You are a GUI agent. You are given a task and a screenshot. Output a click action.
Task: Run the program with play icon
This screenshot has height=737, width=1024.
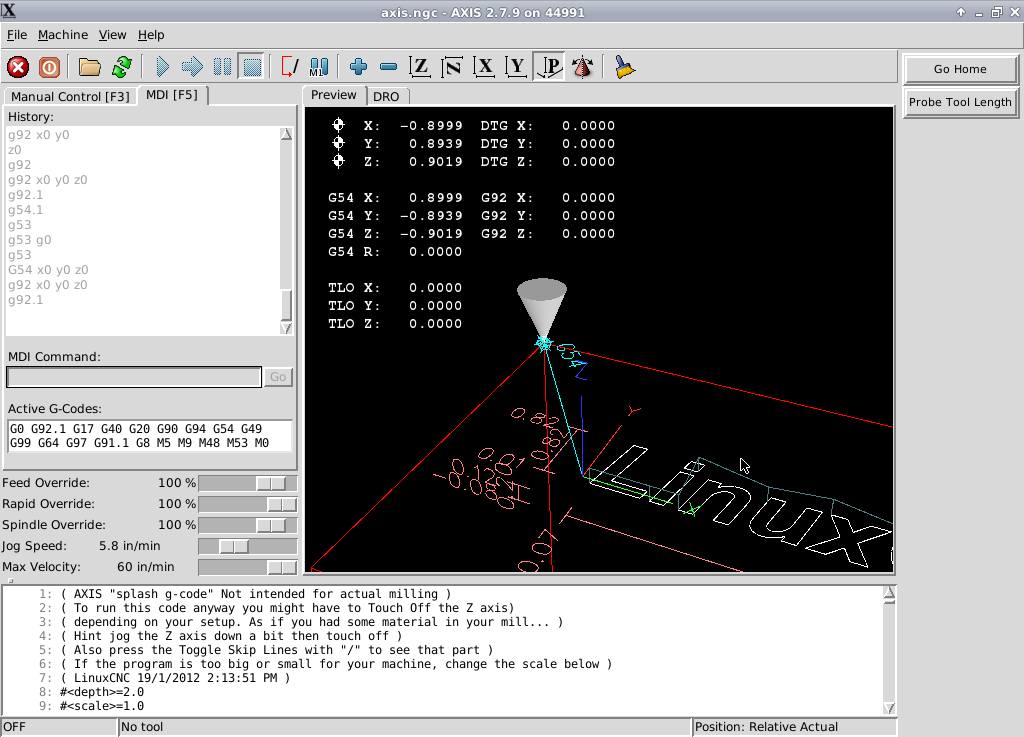(162, 67)
